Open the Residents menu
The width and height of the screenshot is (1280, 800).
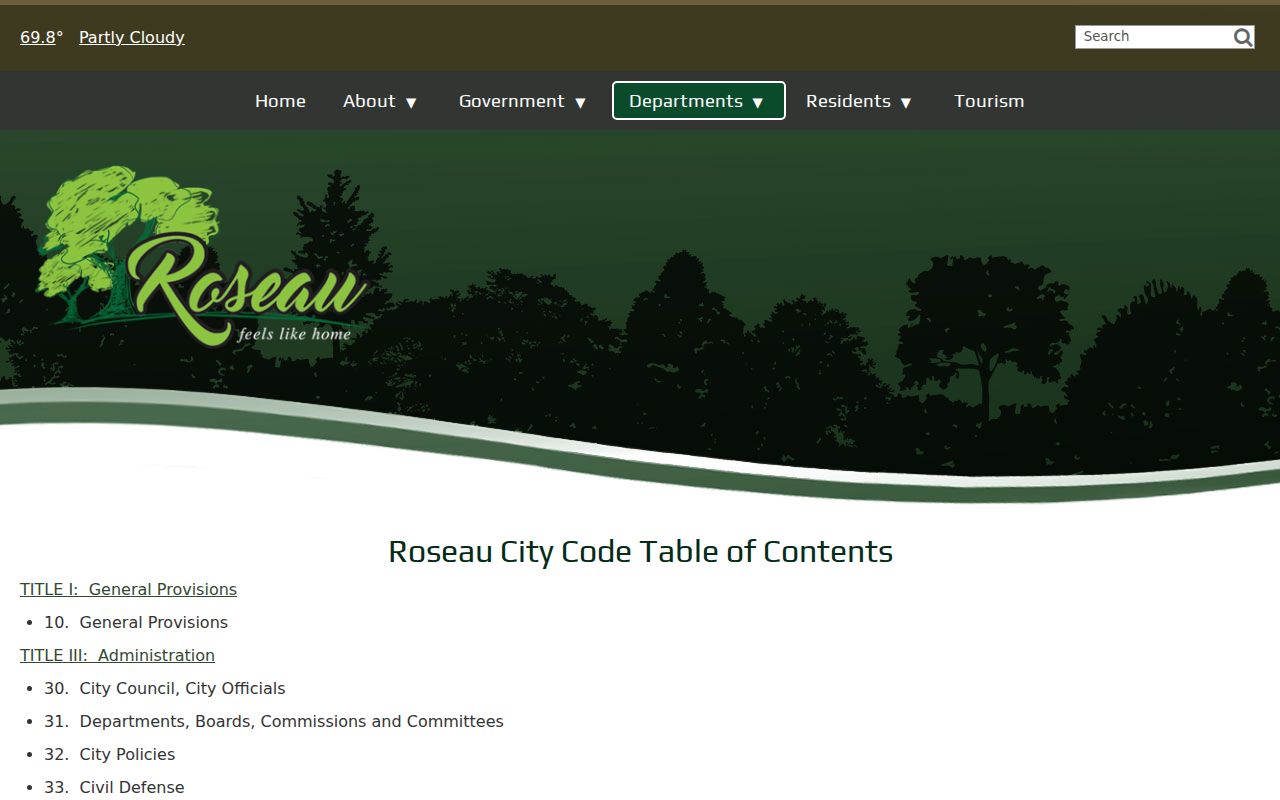point(848,101)
